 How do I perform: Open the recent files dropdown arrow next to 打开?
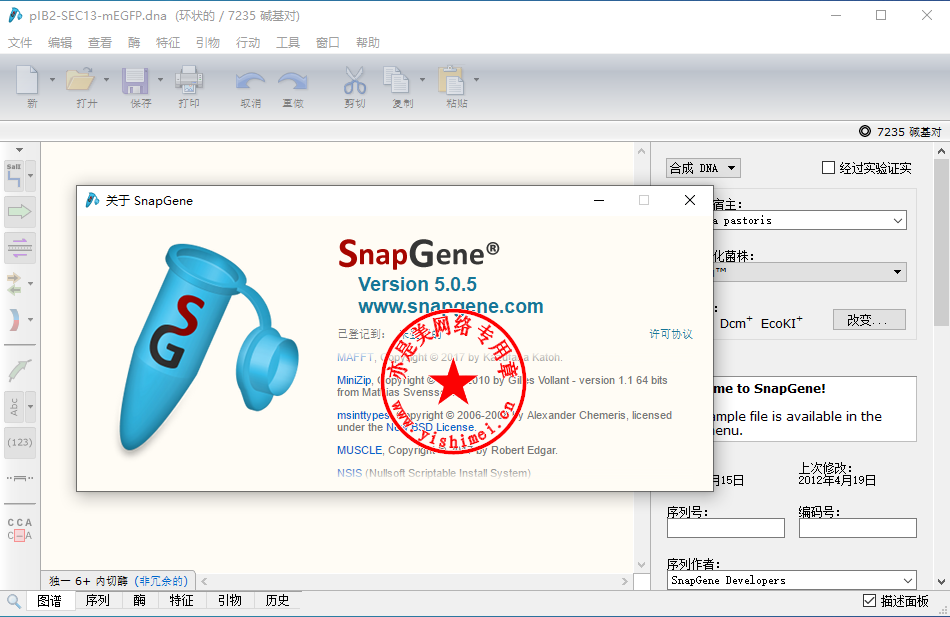[x=107, y=79]
